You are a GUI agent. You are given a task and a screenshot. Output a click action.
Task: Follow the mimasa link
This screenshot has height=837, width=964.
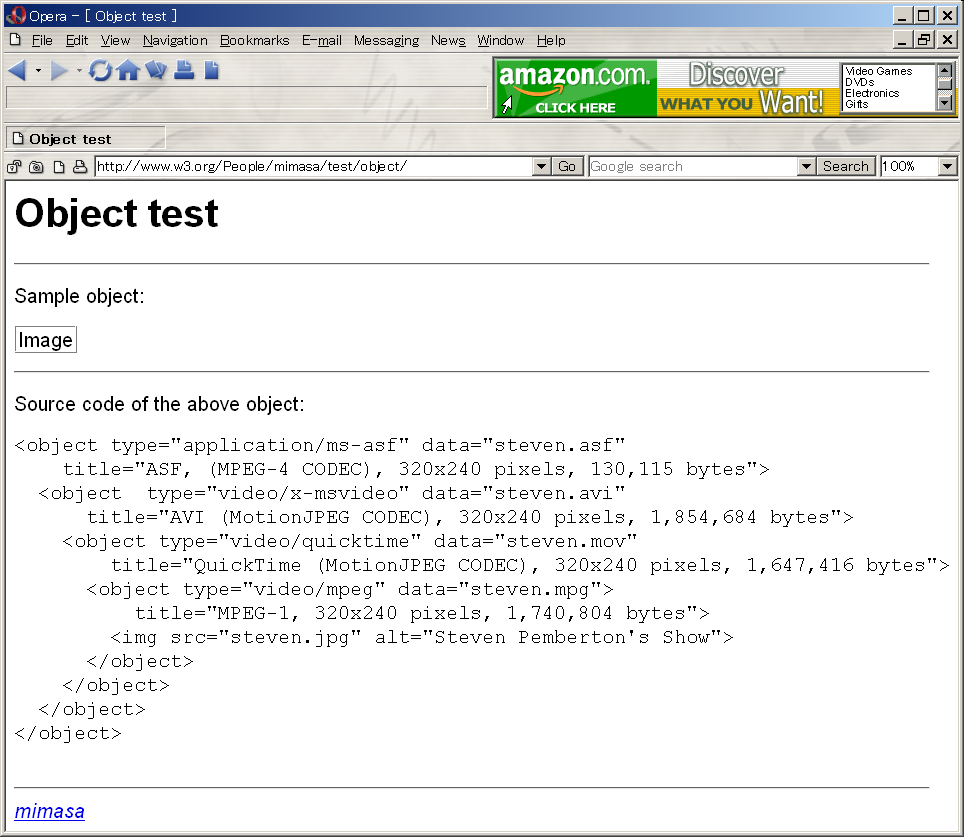(50, 811)
